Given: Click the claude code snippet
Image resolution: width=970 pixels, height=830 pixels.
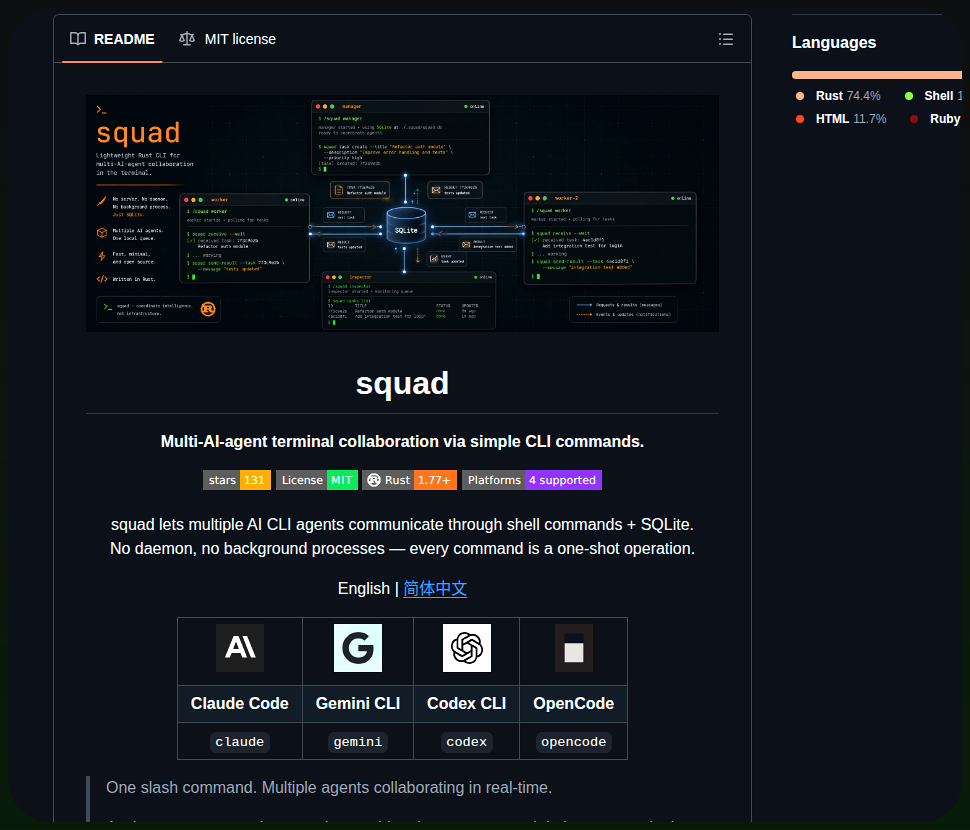Looking at the screenshot, I should click(239, 742).
